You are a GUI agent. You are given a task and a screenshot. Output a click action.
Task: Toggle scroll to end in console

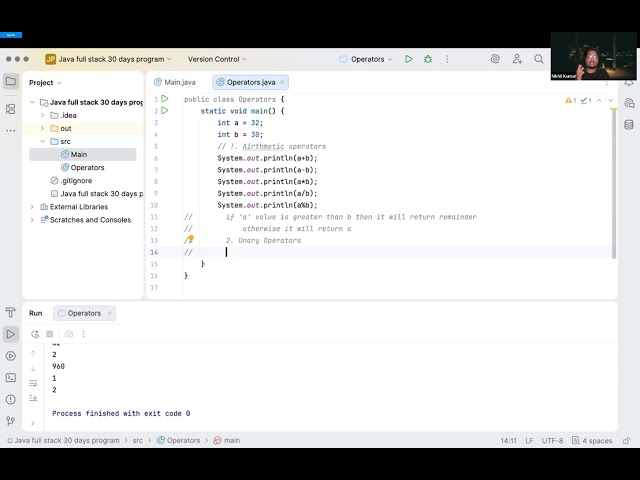pyautogui.click(x=33, y=398)
